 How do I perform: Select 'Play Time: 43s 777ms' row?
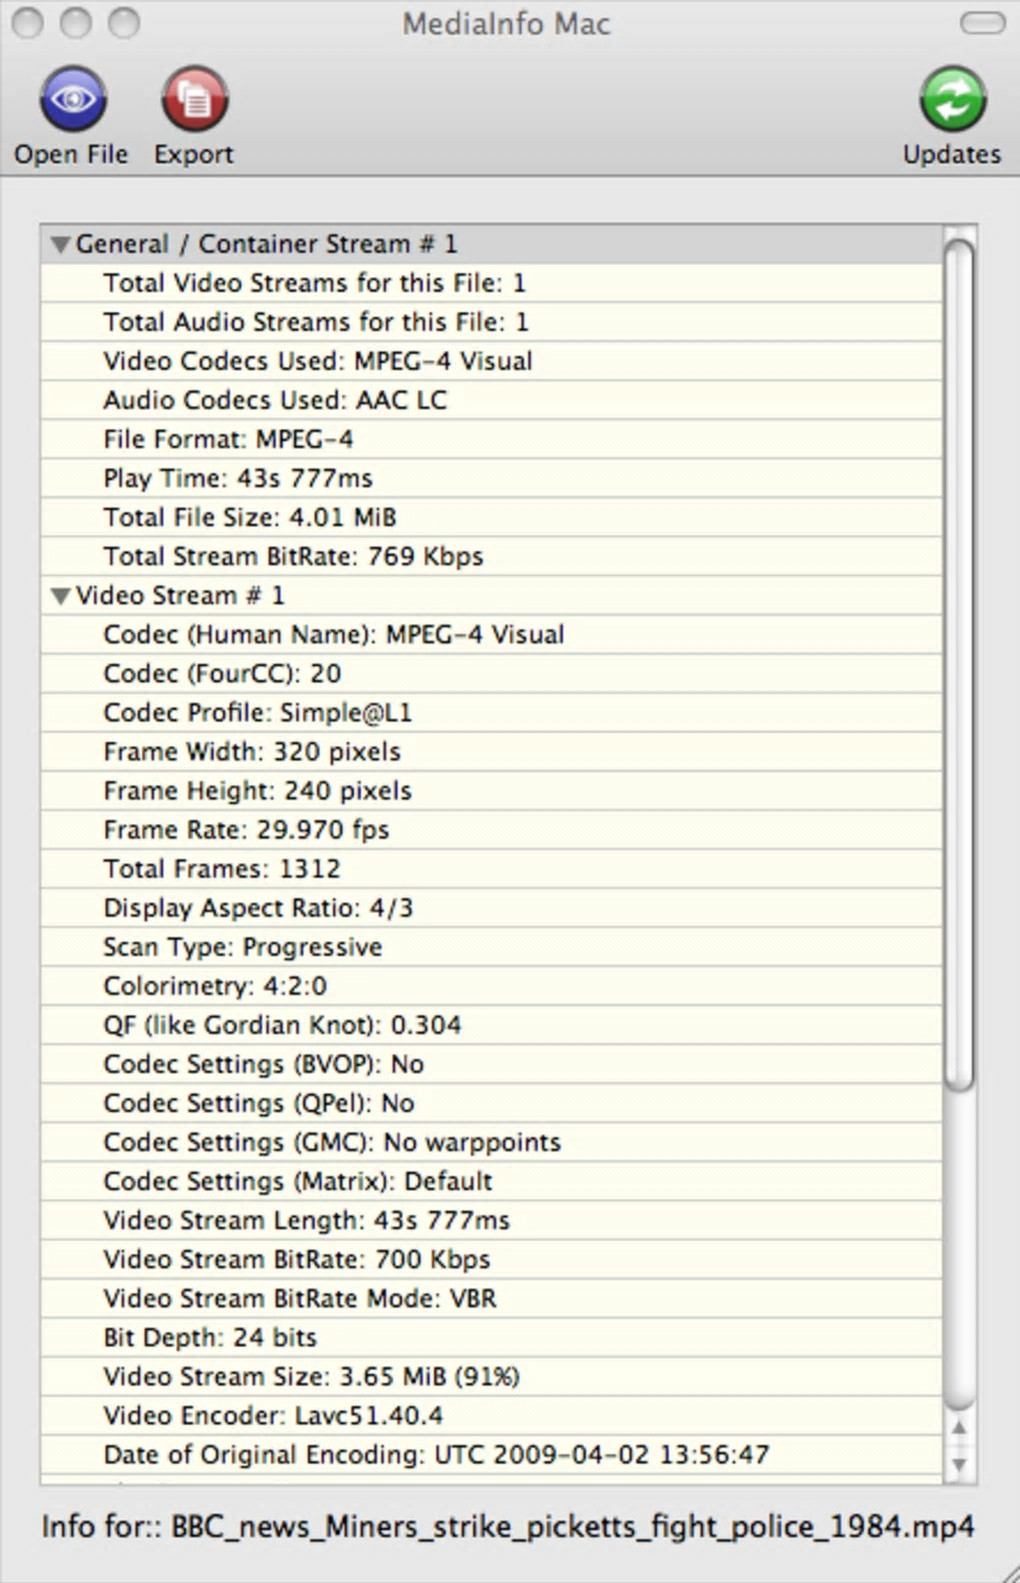[491, 478]
